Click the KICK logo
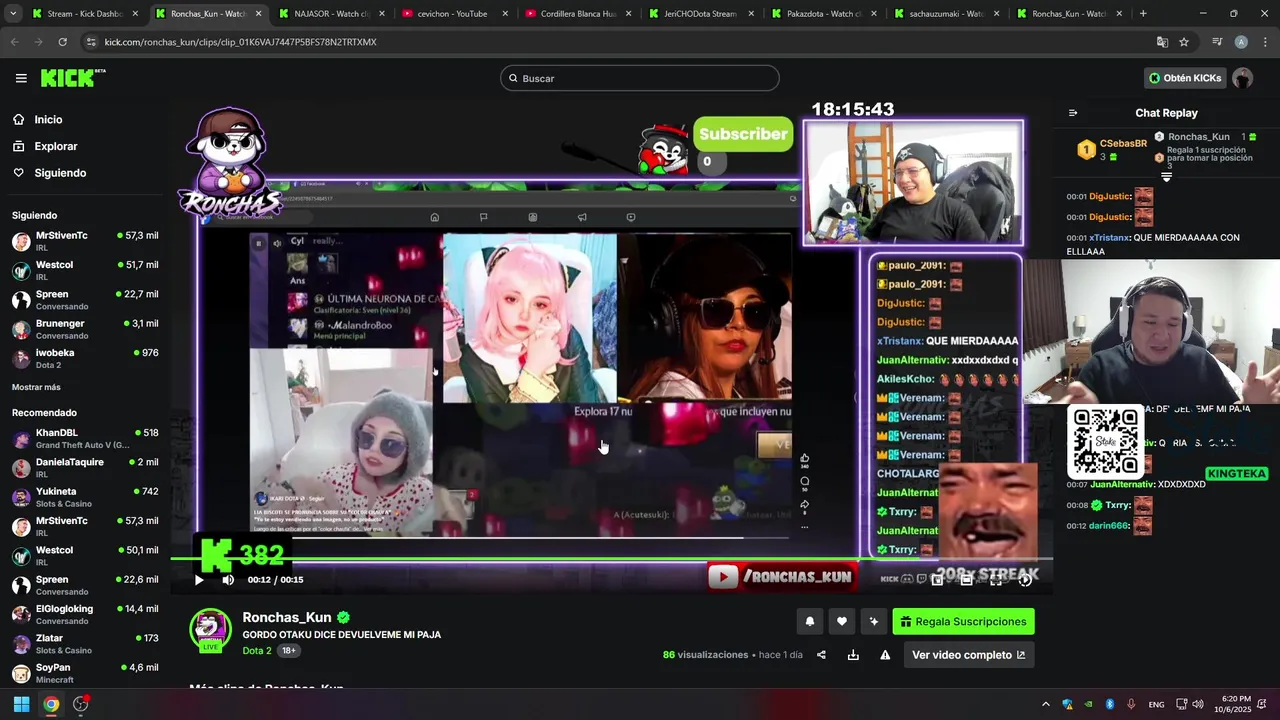Viewport: 1280px width, 720px height. click(73, 78)
